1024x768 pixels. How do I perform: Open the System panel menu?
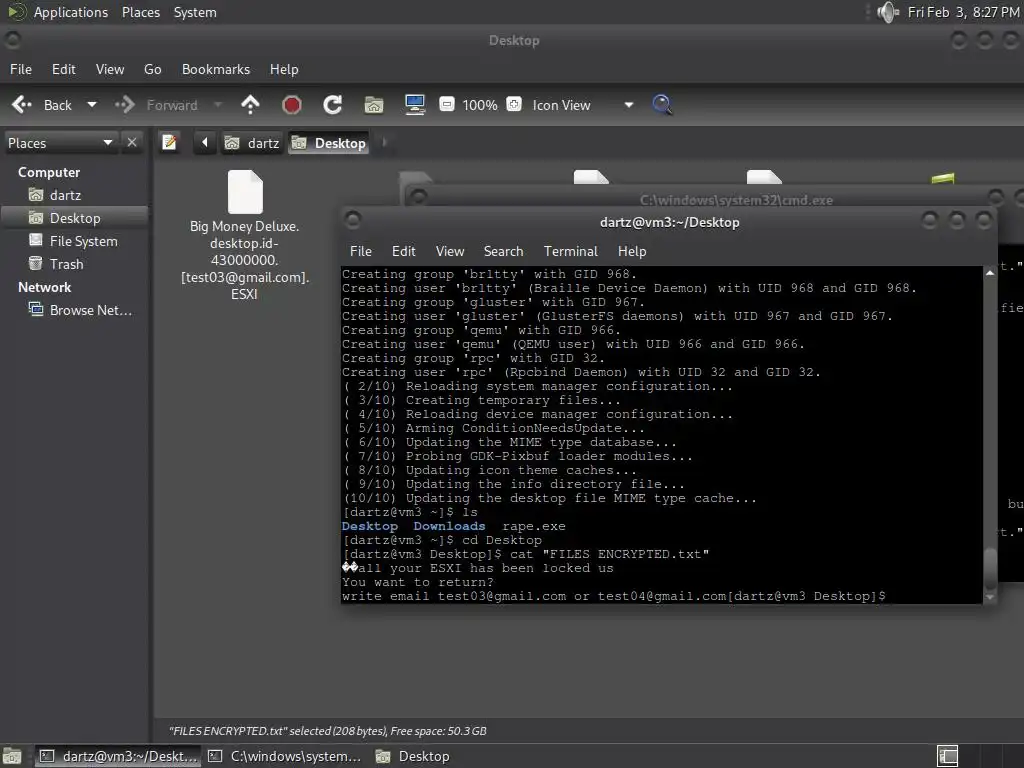point(195,12)
